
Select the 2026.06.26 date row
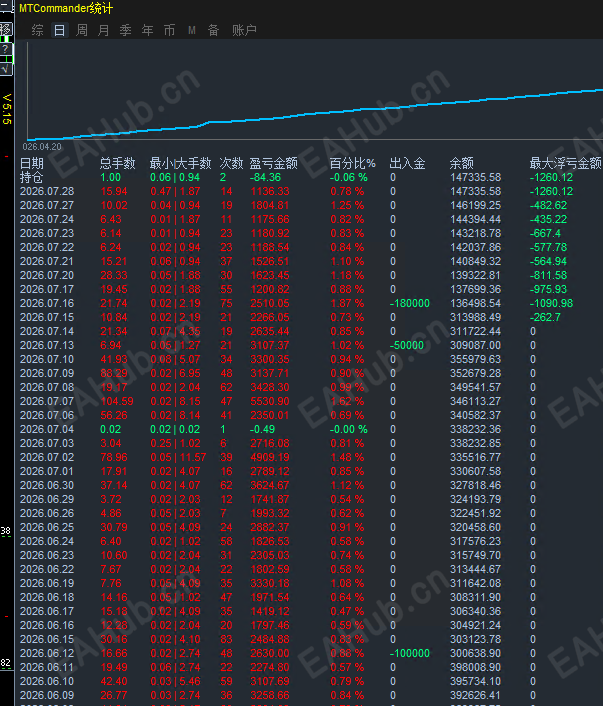[x=47, y=513]
